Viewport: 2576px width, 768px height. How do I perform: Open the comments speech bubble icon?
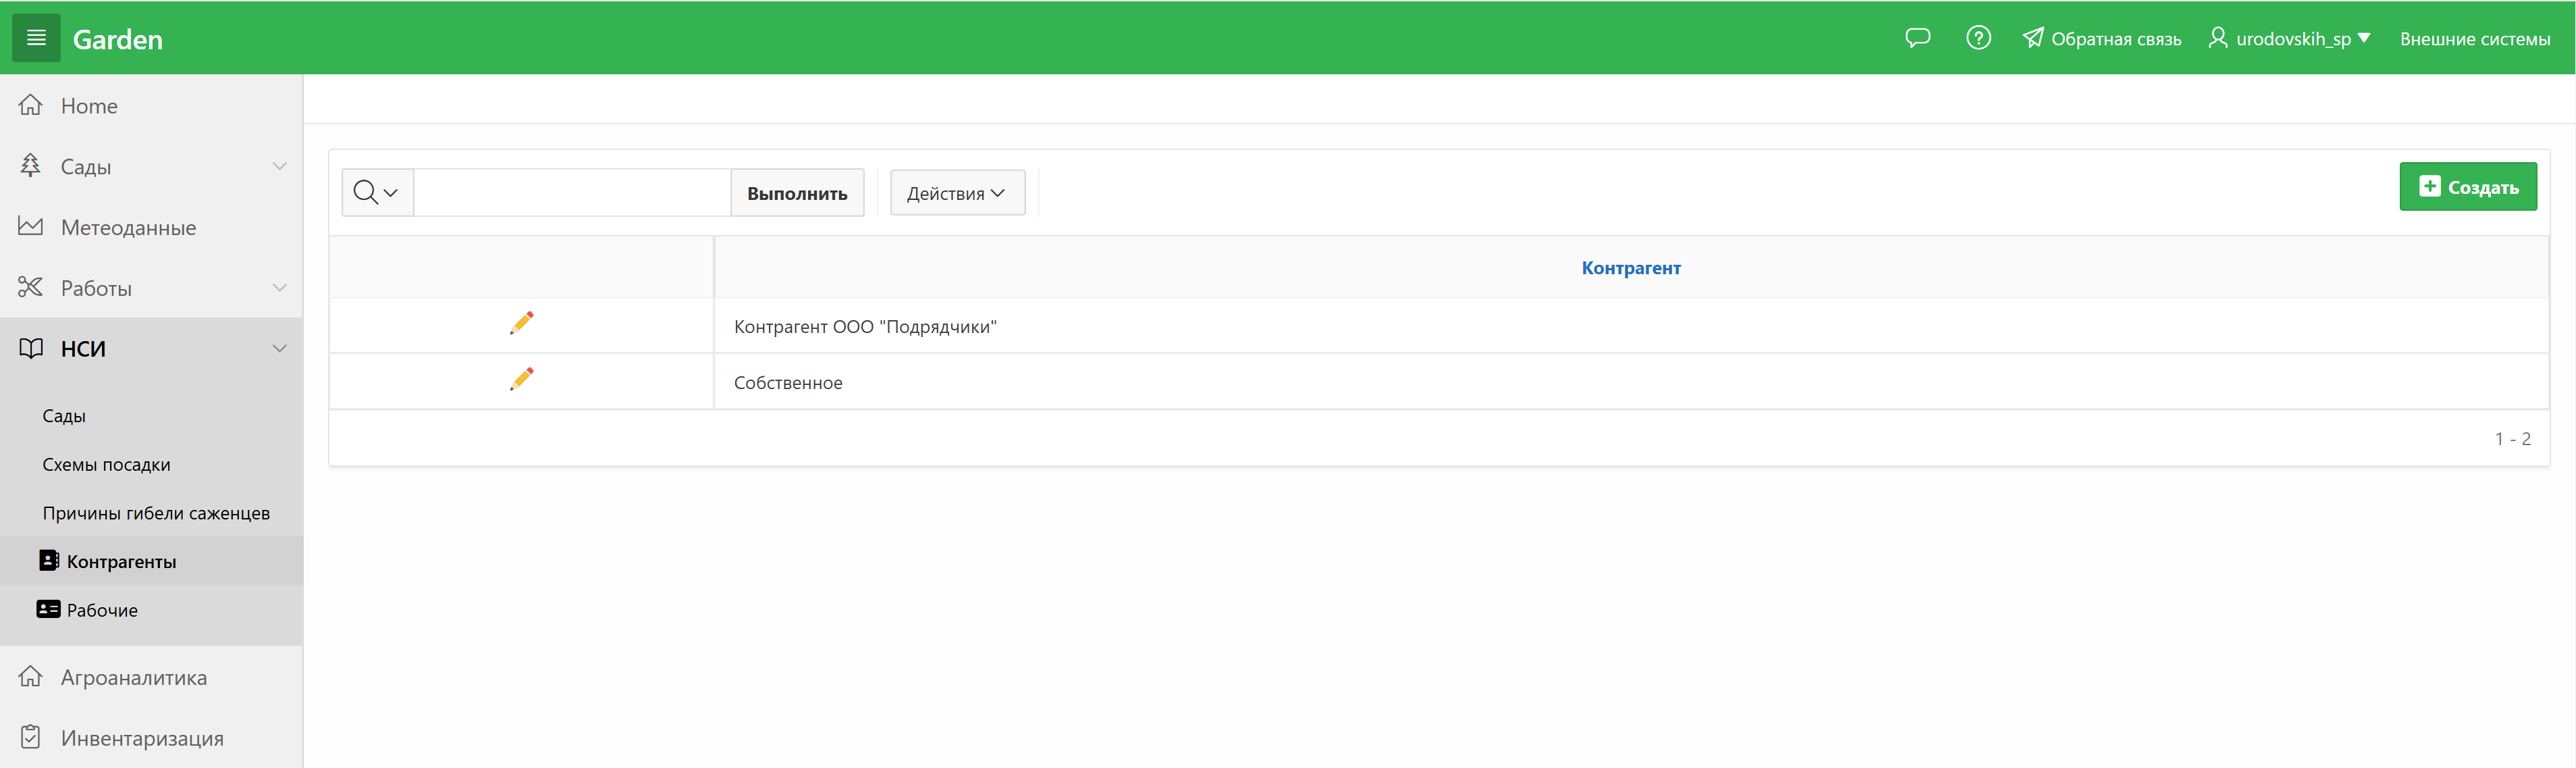click(1917, 38)
